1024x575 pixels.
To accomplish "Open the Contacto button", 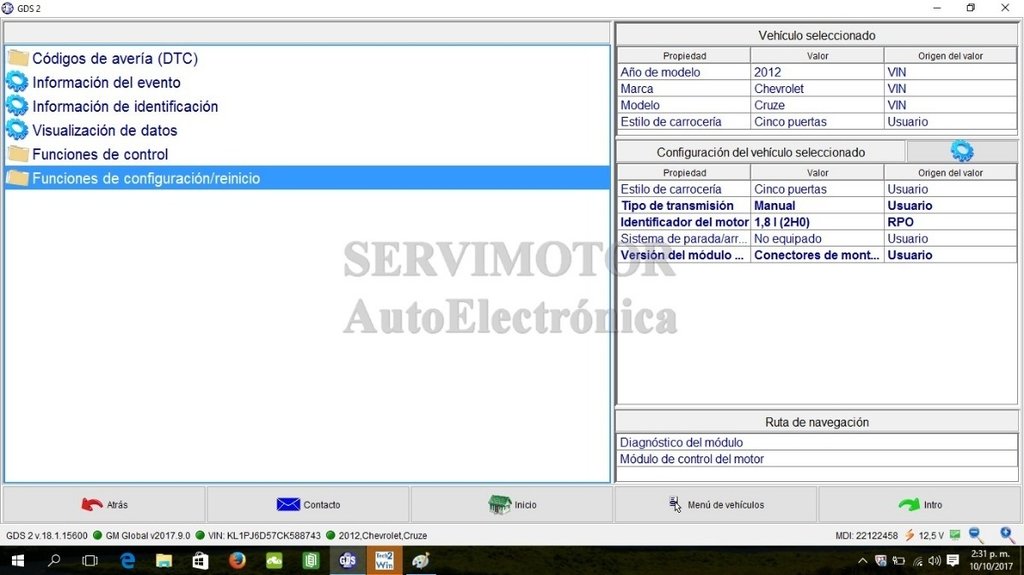I will pyautogui.click(x=308, y=504).
